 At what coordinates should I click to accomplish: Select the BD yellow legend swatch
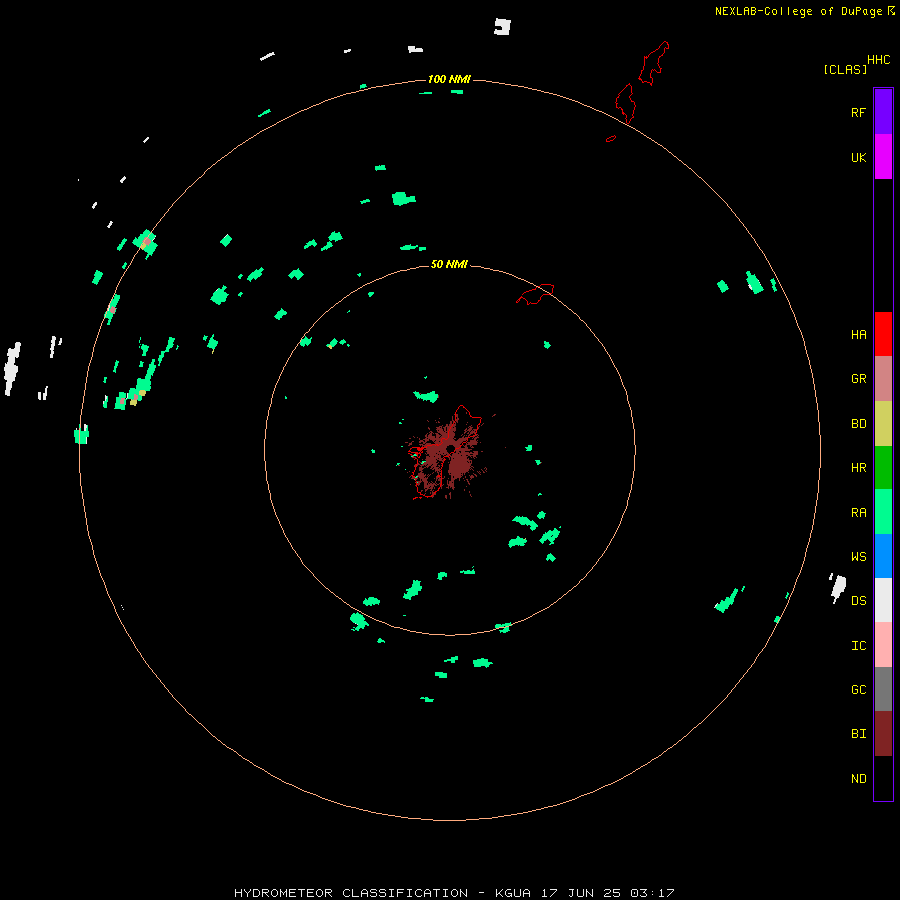pos(883,423)
